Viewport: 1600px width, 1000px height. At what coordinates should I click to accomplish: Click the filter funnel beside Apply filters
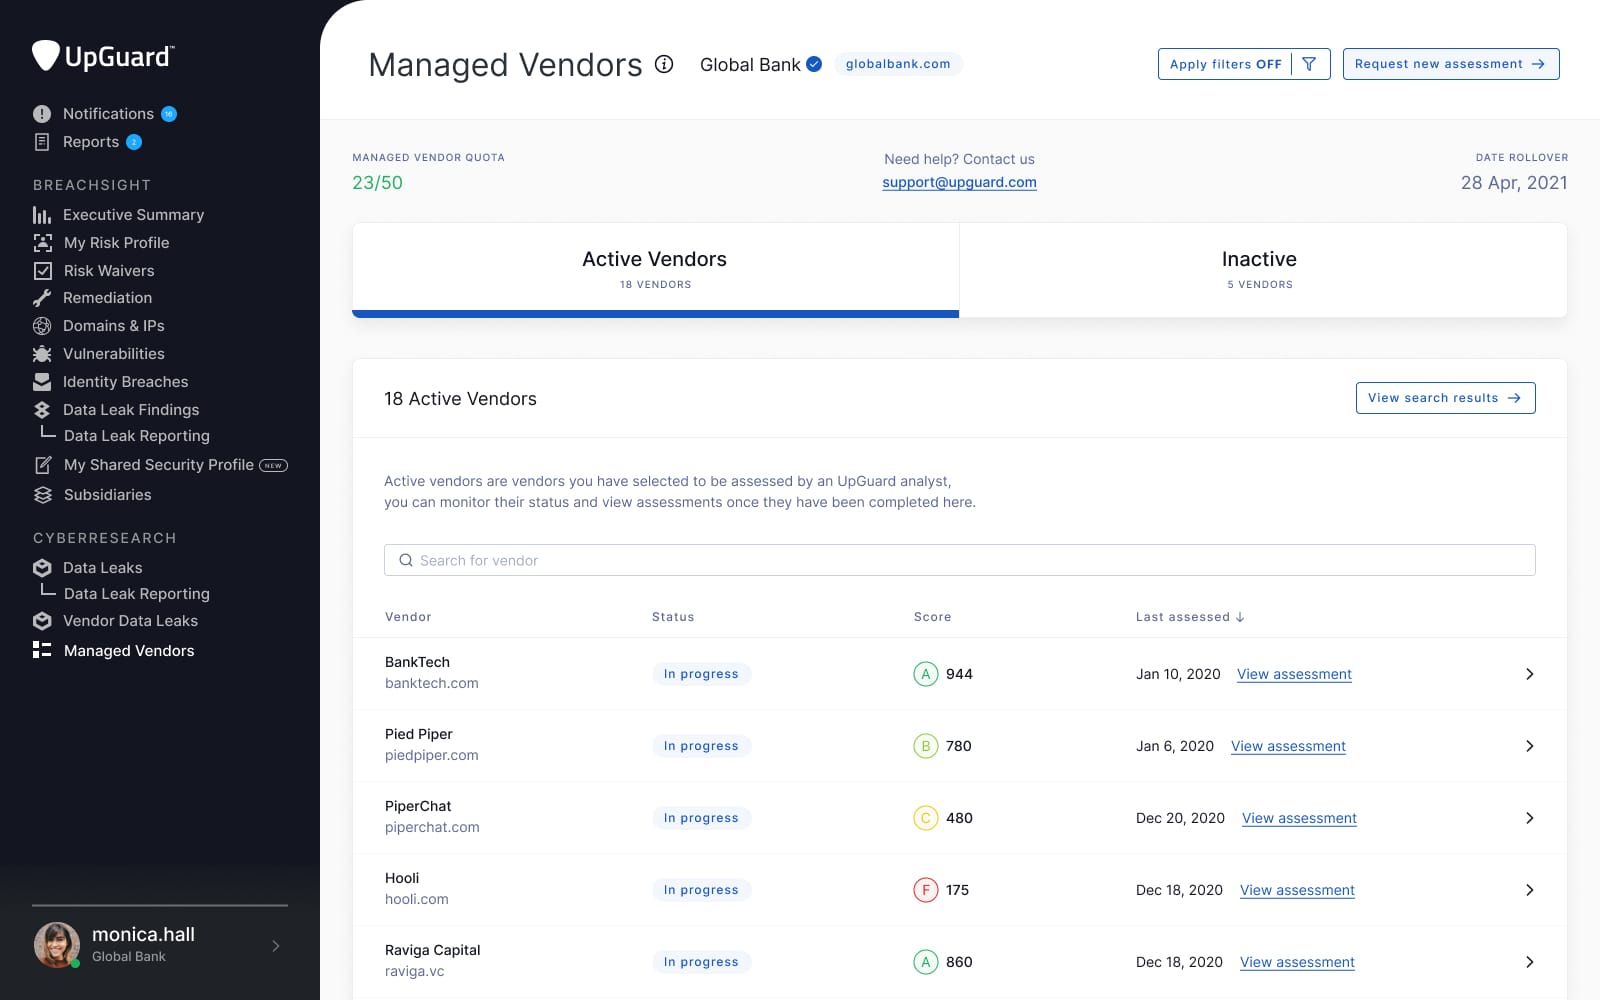pyautogui.click(x=1310, y=63)
